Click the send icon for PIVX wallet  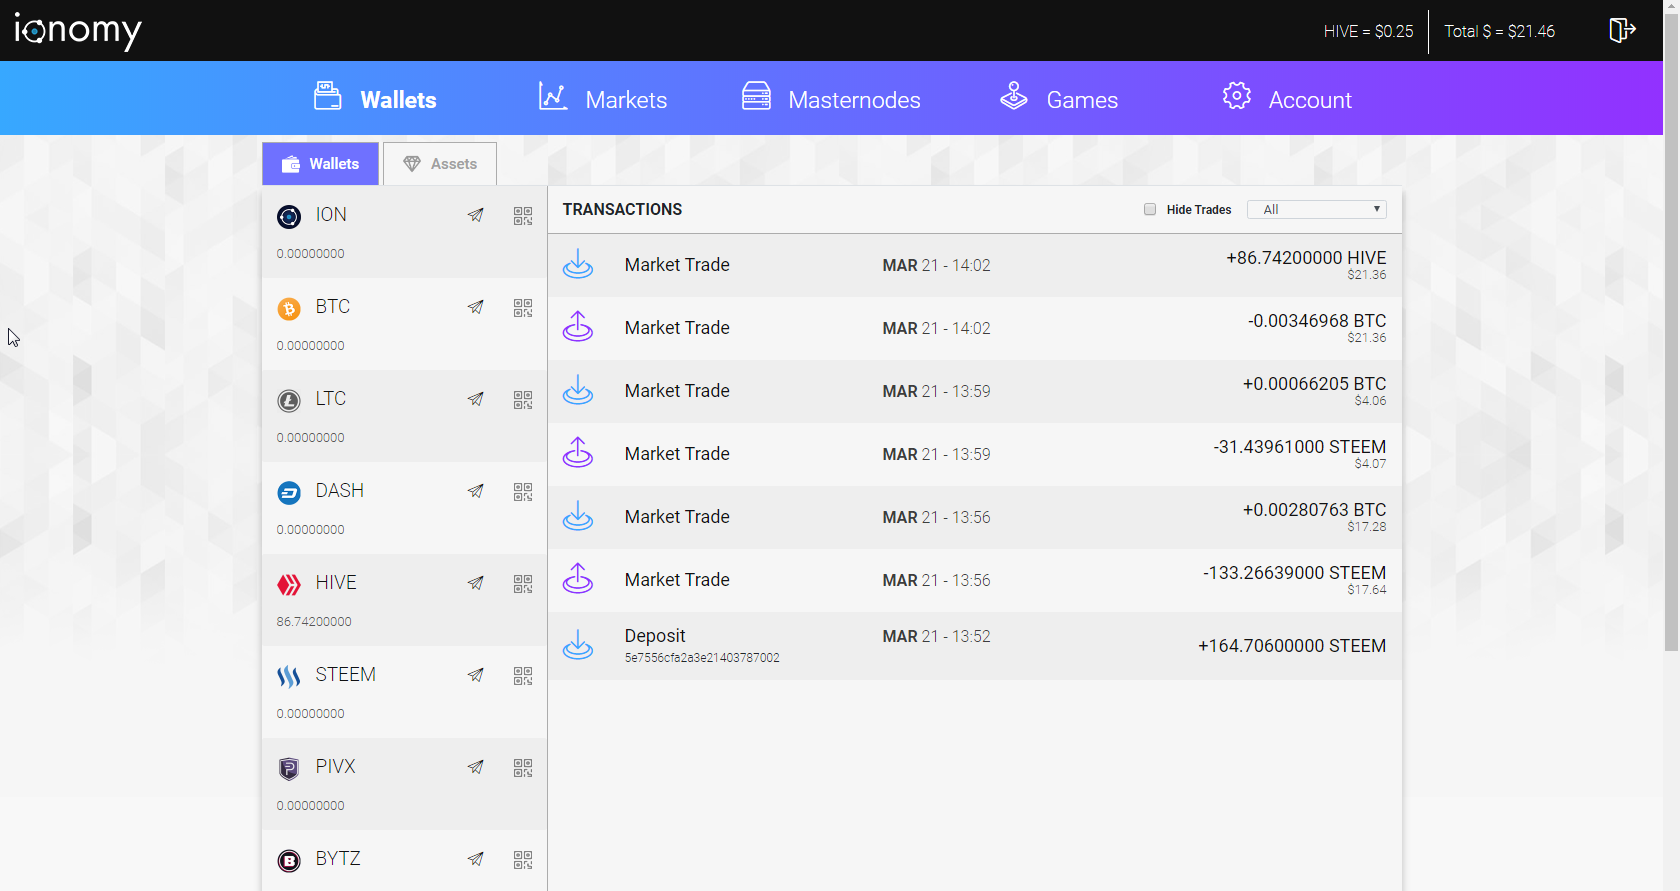tap(476, 767)
